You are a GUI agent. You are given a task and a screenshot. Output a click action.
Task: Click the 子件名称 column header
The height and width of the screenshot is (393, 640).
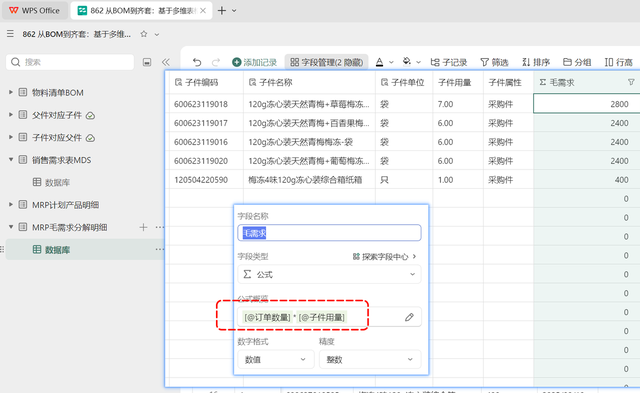pos(309,82)
